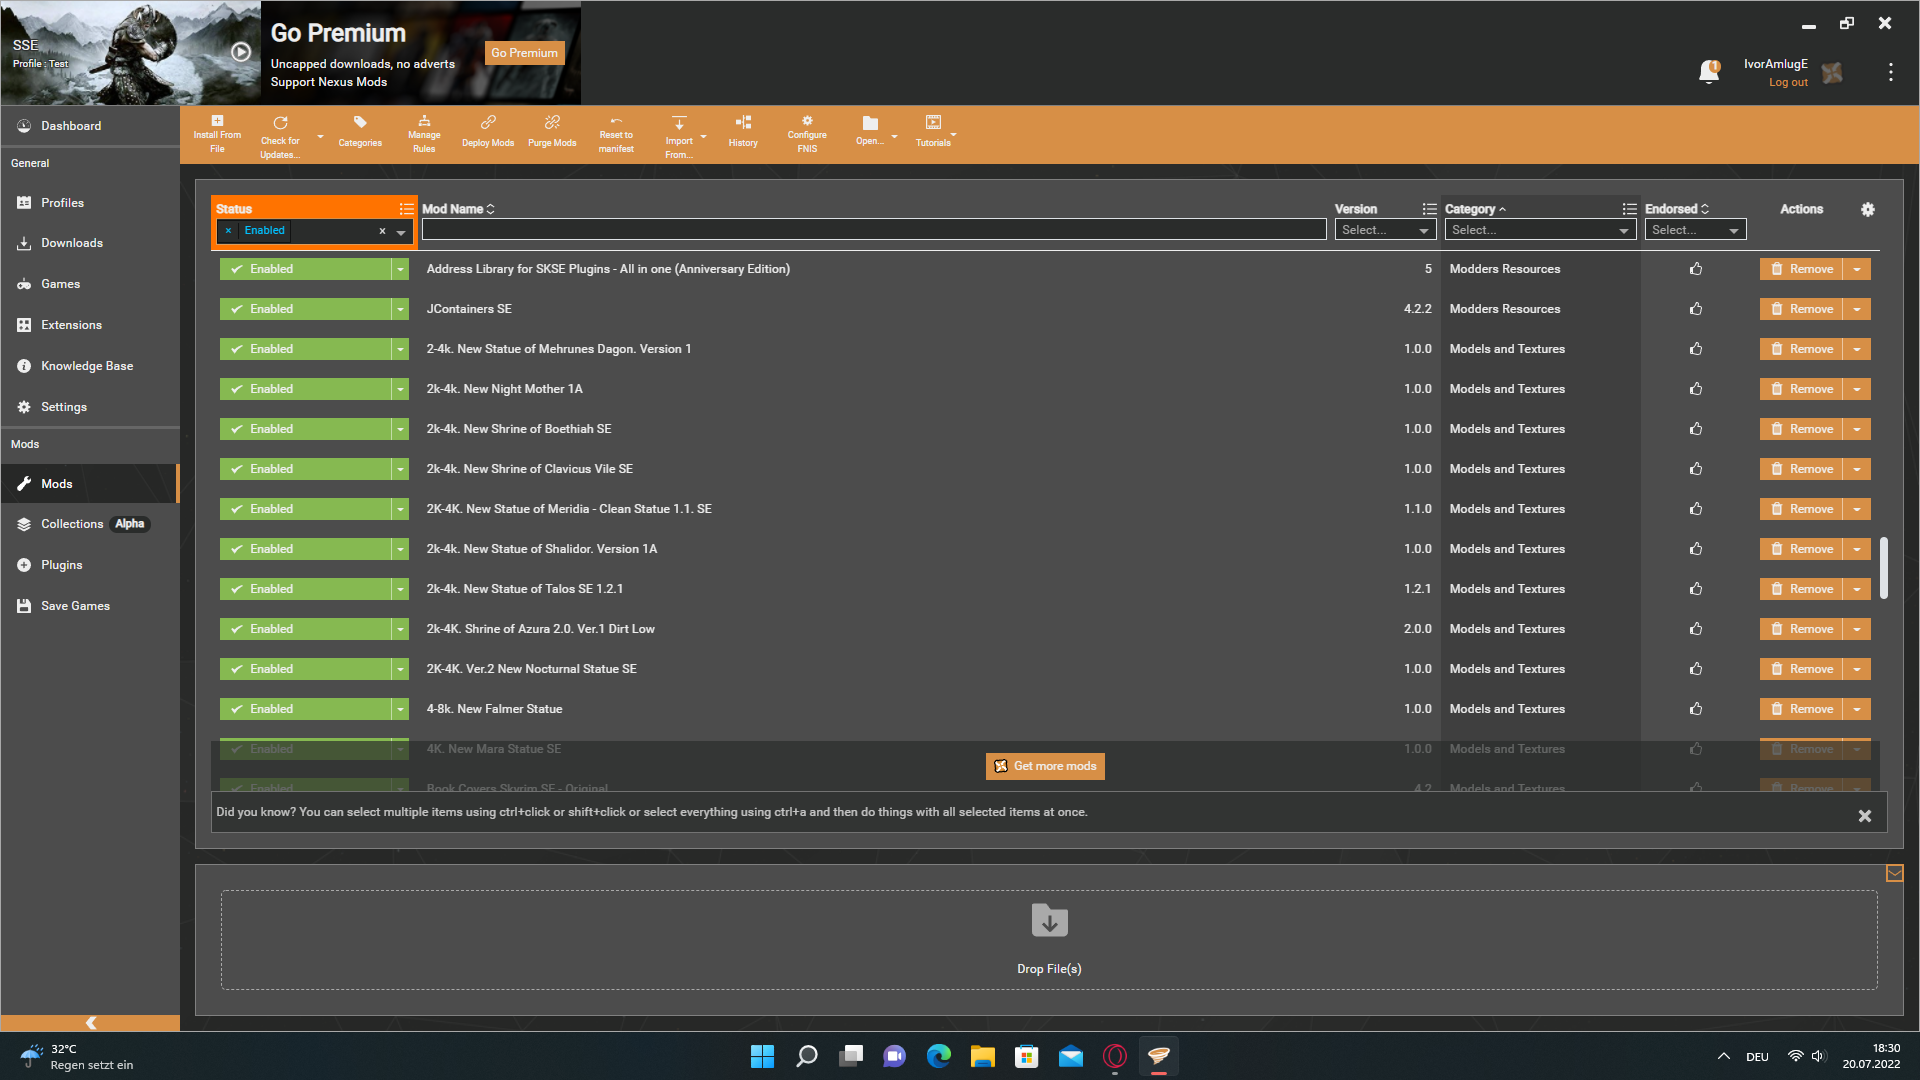Endorse 4-8k. New Falmer Statue
Viewport: 1920px width, 1080px height.
pos(1696,709)
